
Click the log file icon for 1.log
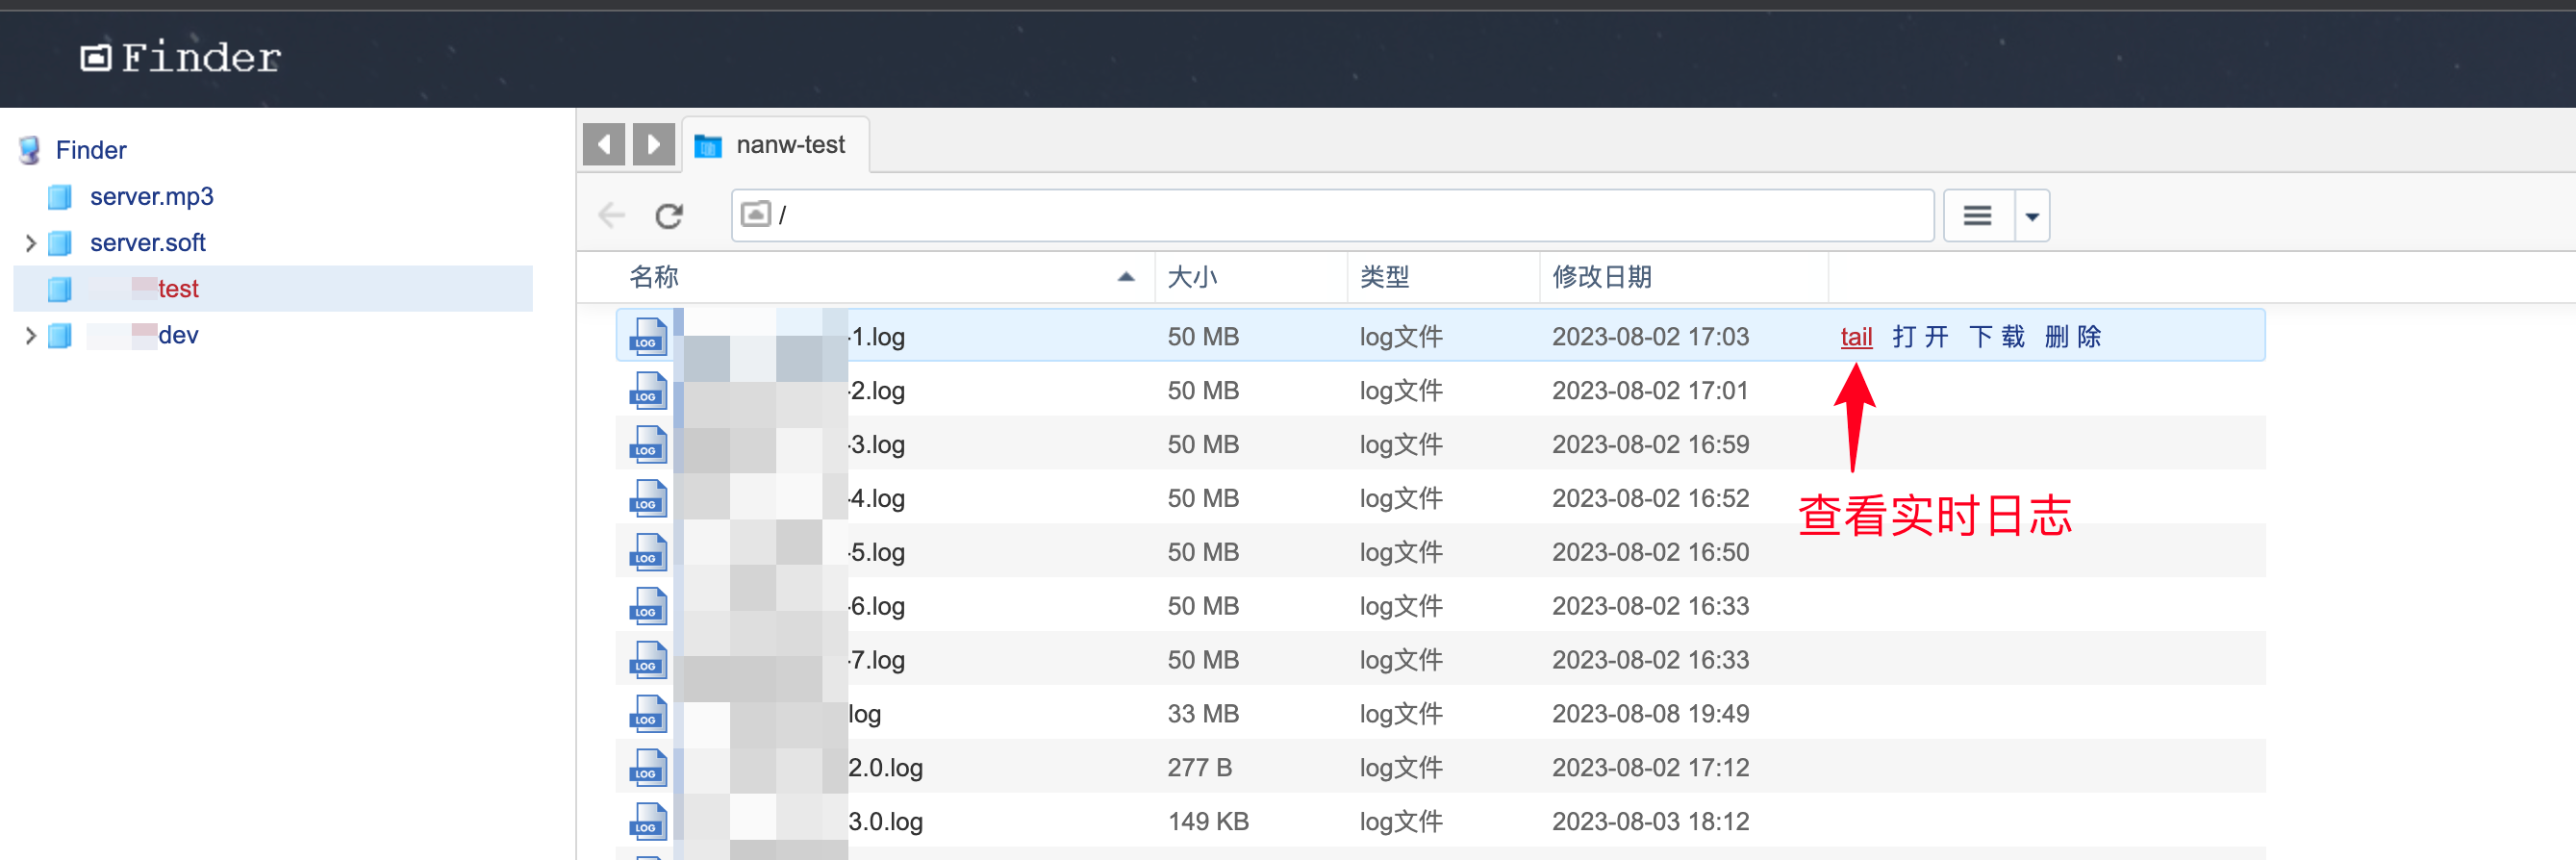[x=648, y=337]
